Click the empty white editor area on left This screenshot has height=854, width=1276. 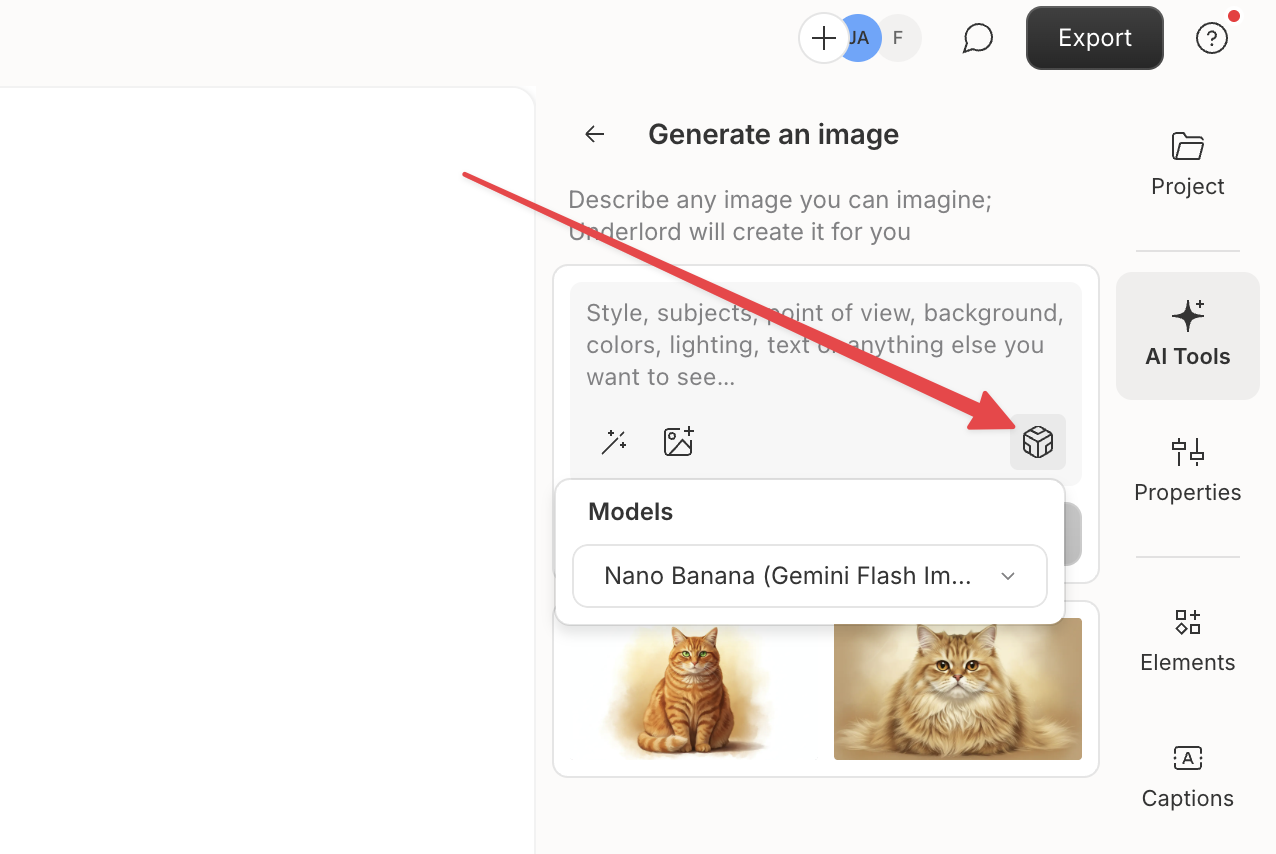(260, 450)
